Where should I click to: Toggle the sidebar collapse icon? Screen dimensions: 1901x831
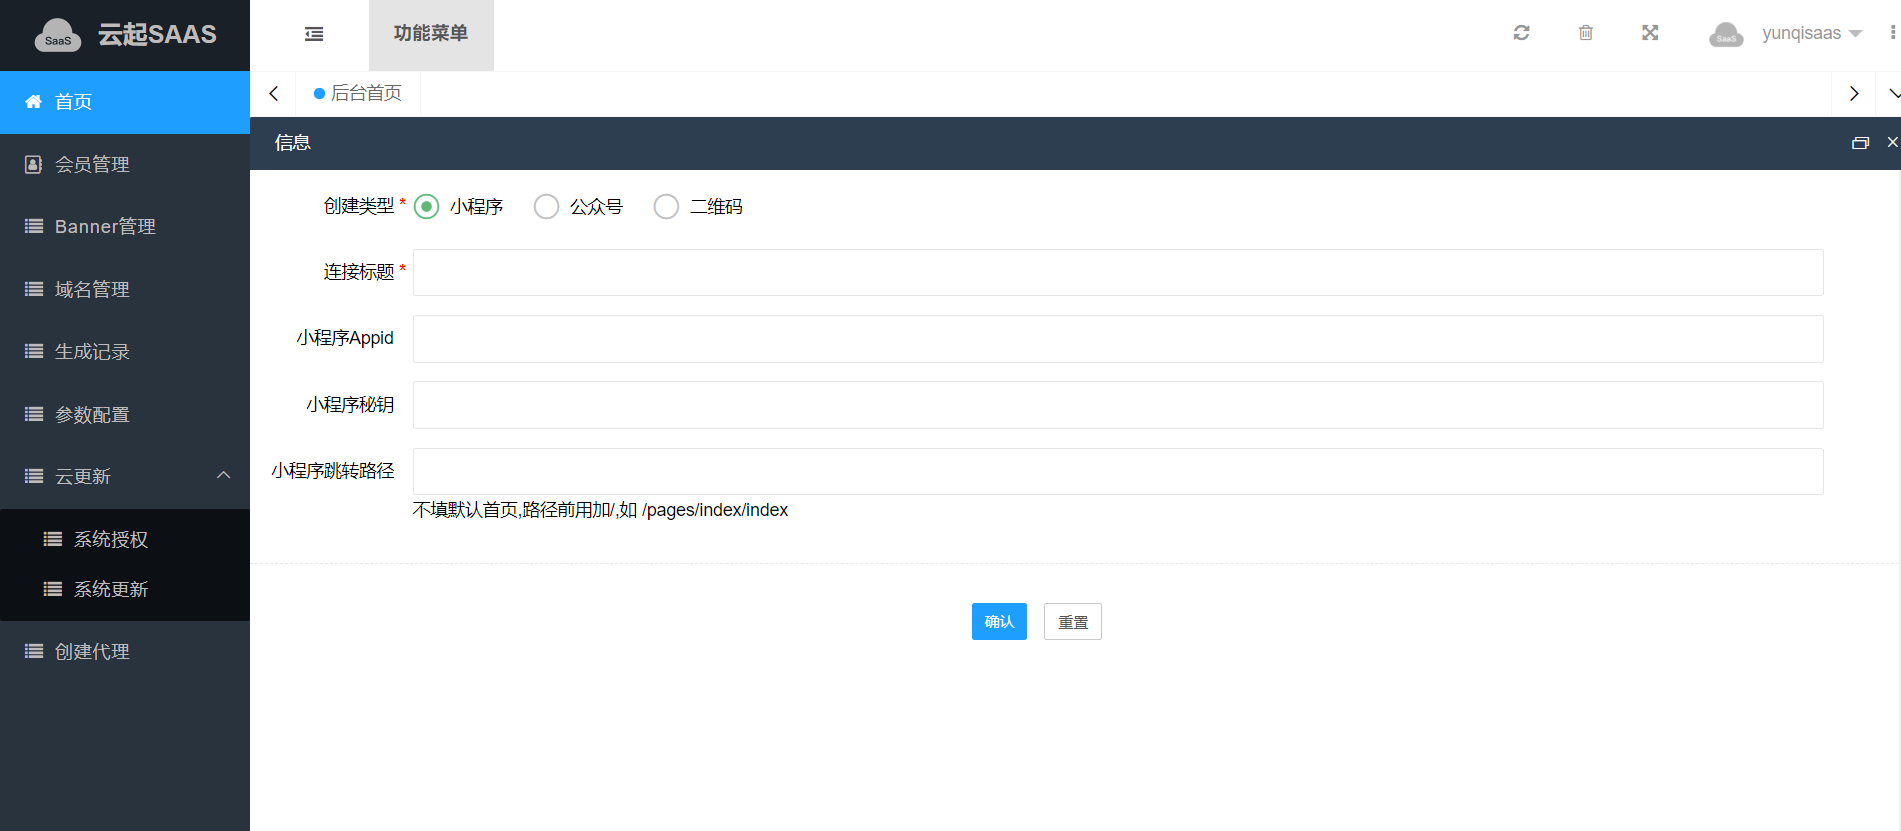[x=314, y=34]
